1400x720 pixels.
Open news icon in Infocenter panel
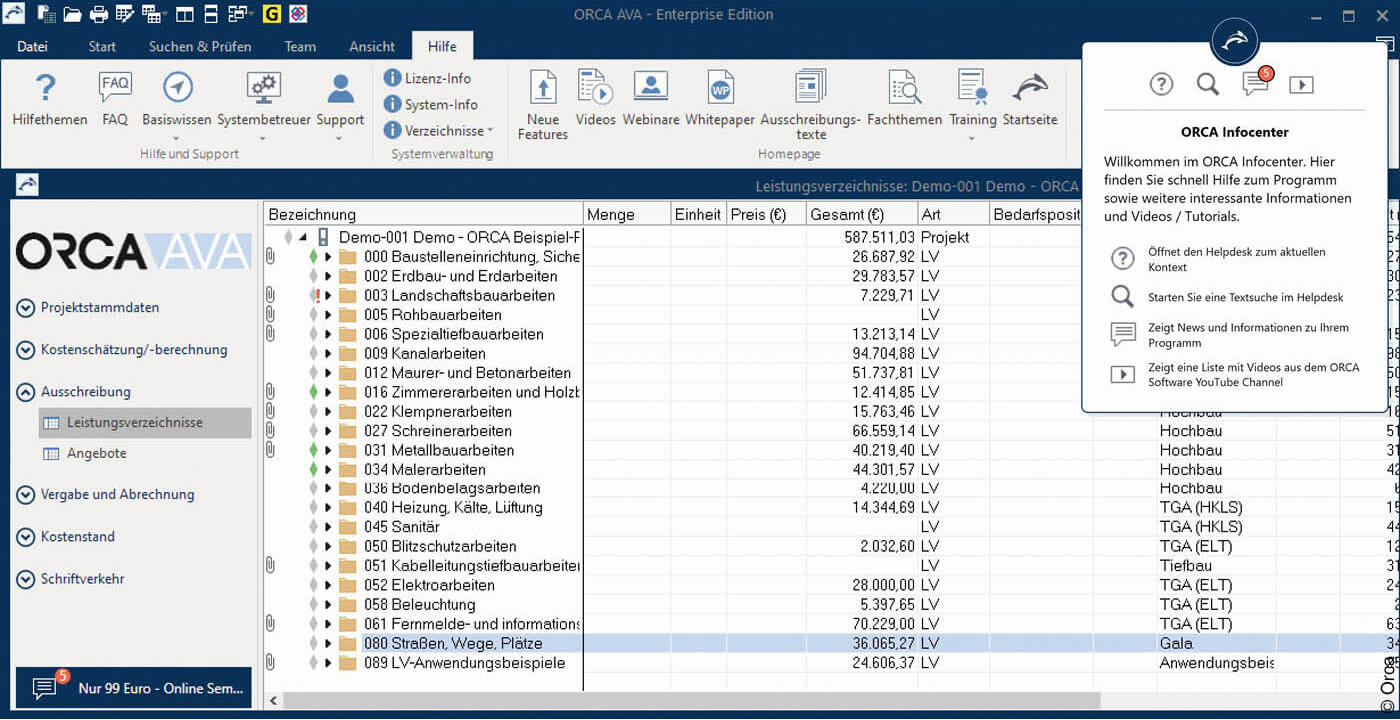pyautogui.click(x=1255, y=84)
